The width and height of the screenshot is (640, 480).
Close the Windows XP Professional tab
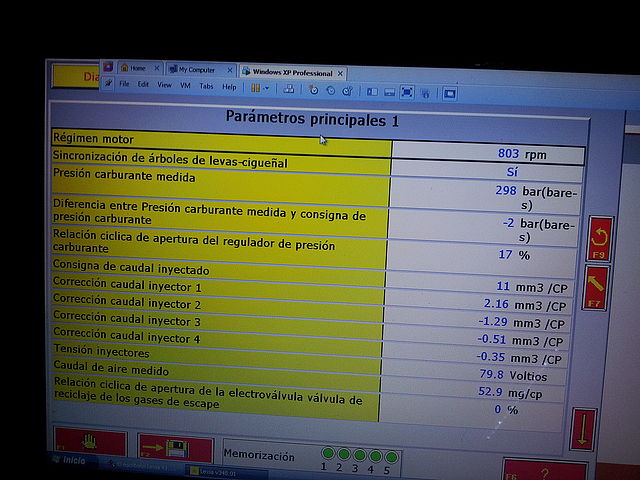[340, 73]
